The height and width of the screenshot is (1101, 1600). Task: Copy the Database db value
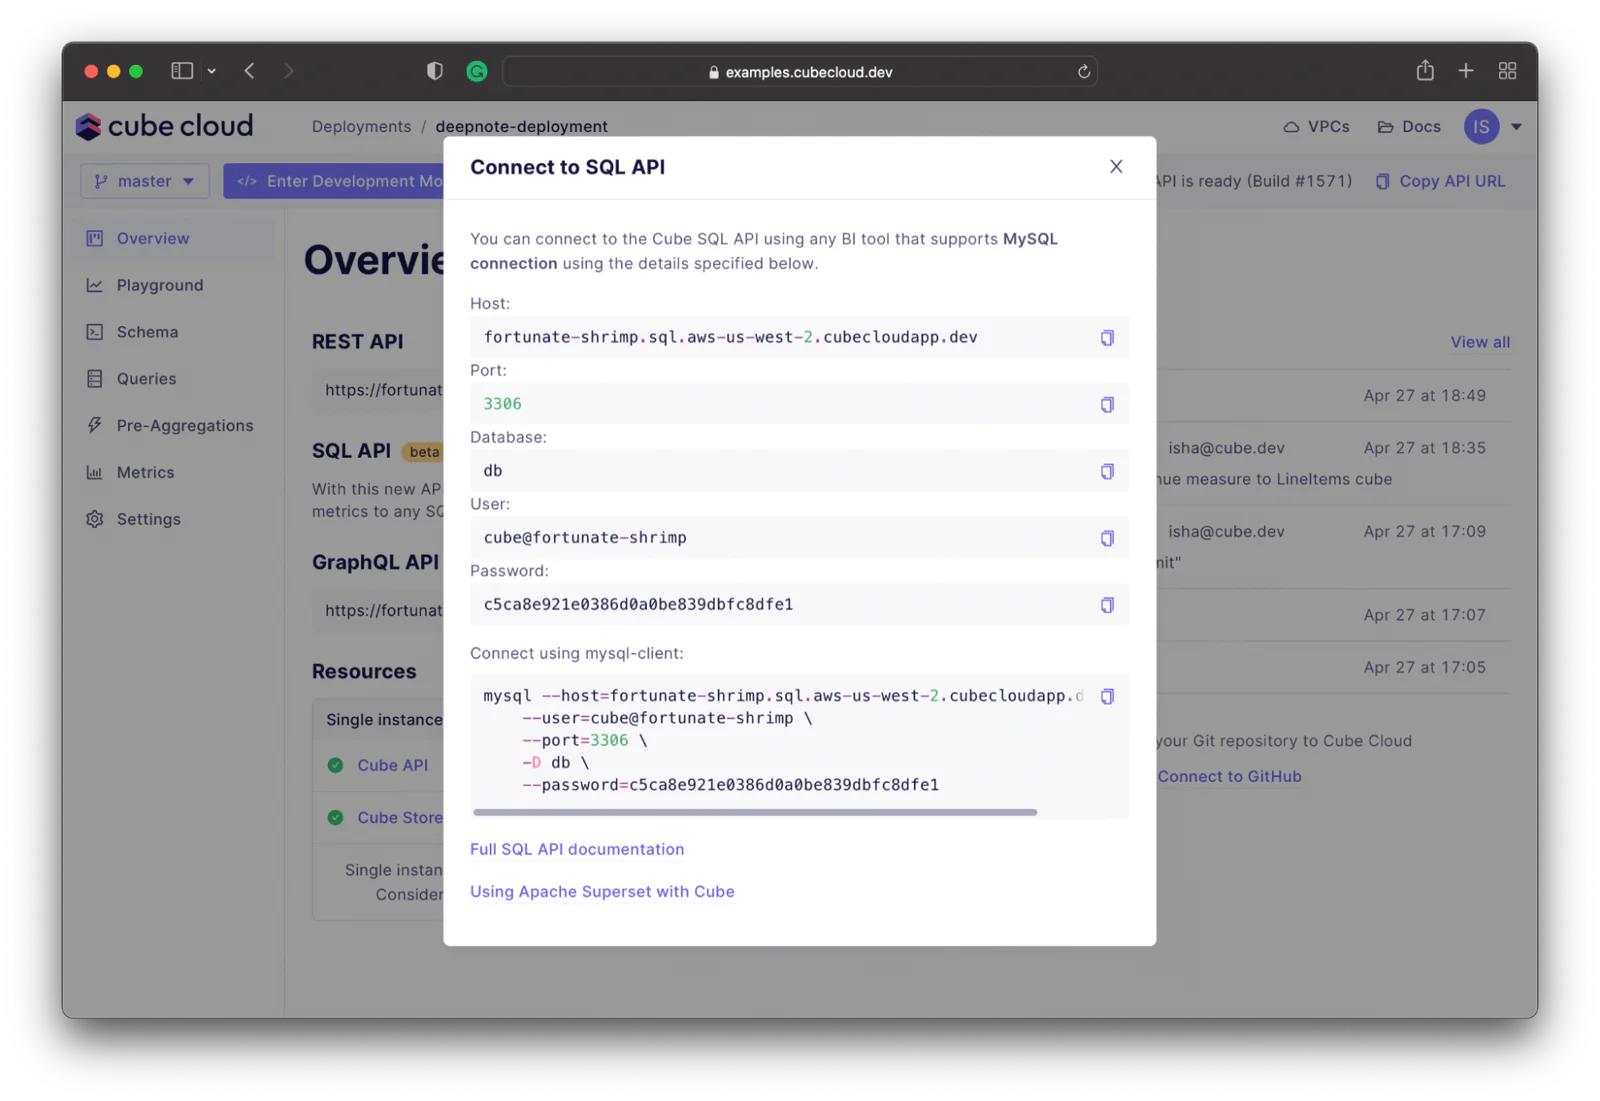[1107, 471]
